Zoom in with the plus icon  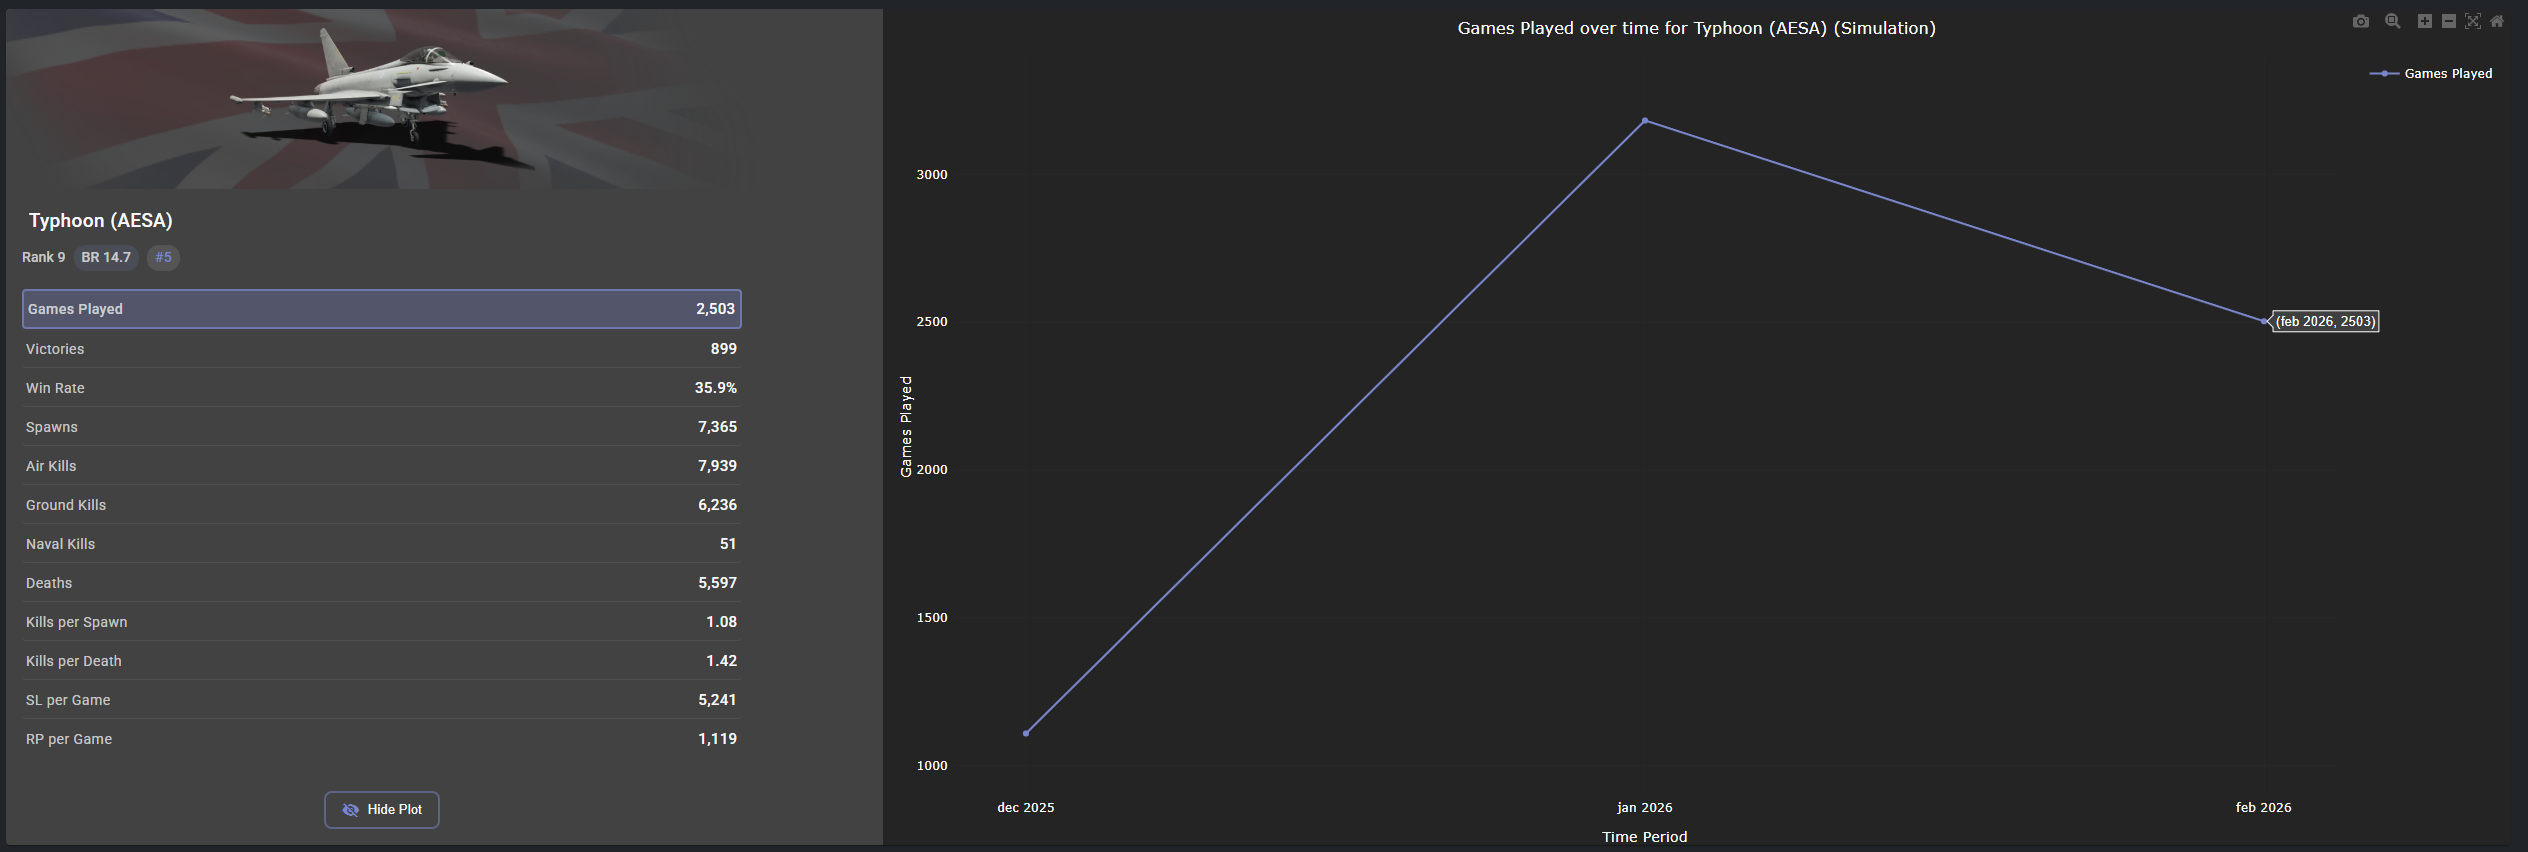coord(2424,21)
